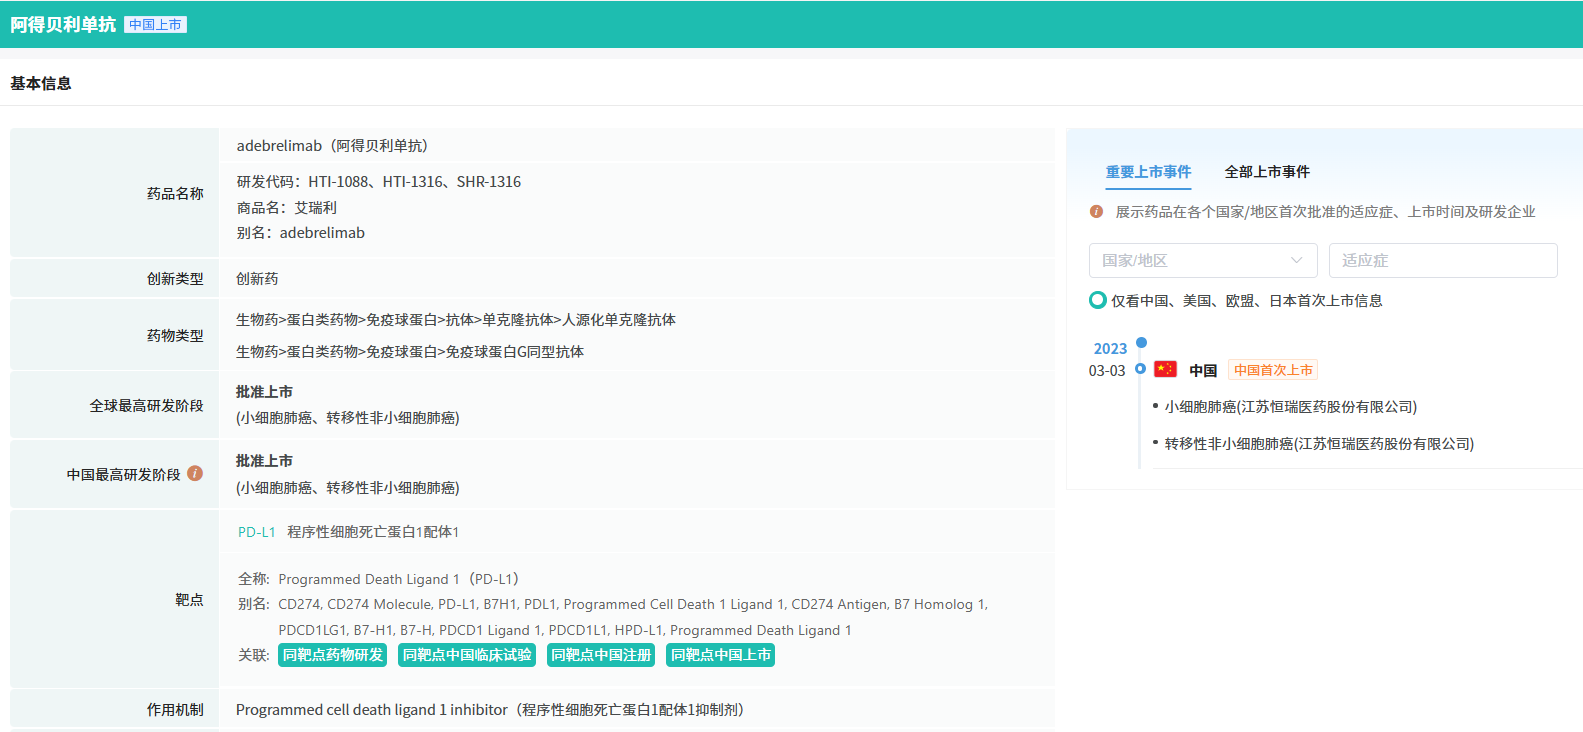Click the 同靶点中国注册 button
The height and width of the screenshot is (732, 1583).
click(601, 655)
